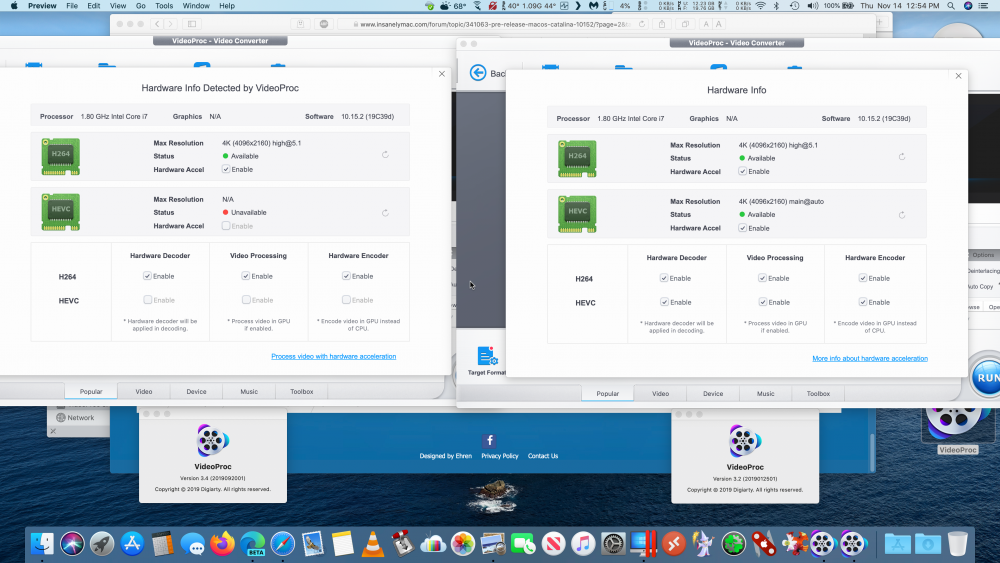
Task: Launch Siri from the Dock
Action: pos(72,544)
